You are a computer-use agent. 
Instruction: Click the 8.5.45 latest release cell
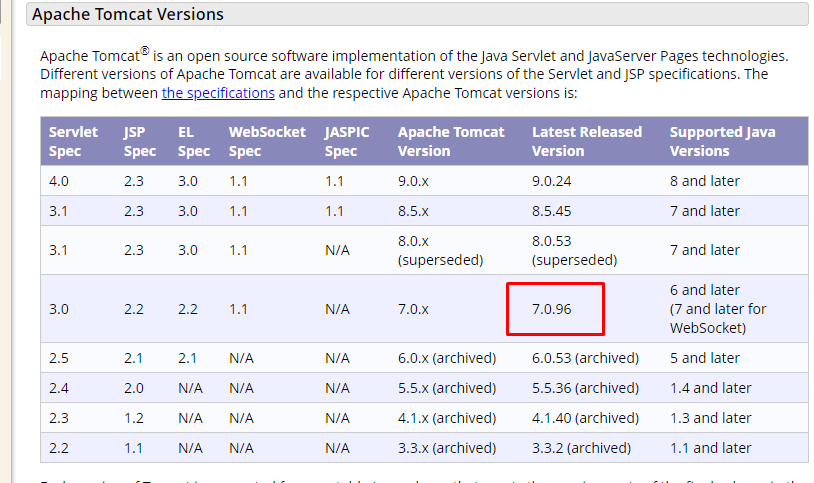[x=551, y=211]
